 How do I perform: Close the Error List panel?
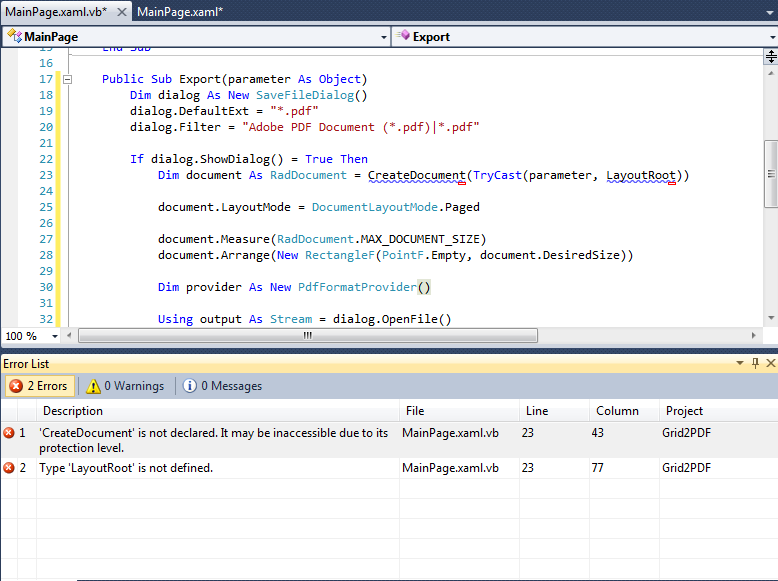(x=769, y=364)
